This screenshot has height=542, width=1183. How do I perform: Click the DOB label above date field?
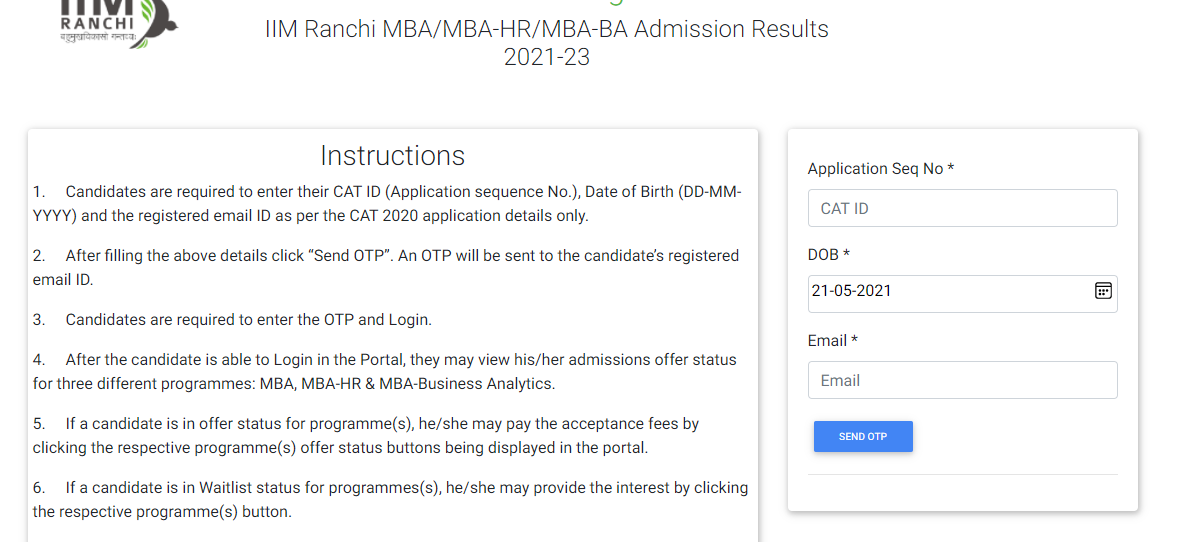click(829, 255)
